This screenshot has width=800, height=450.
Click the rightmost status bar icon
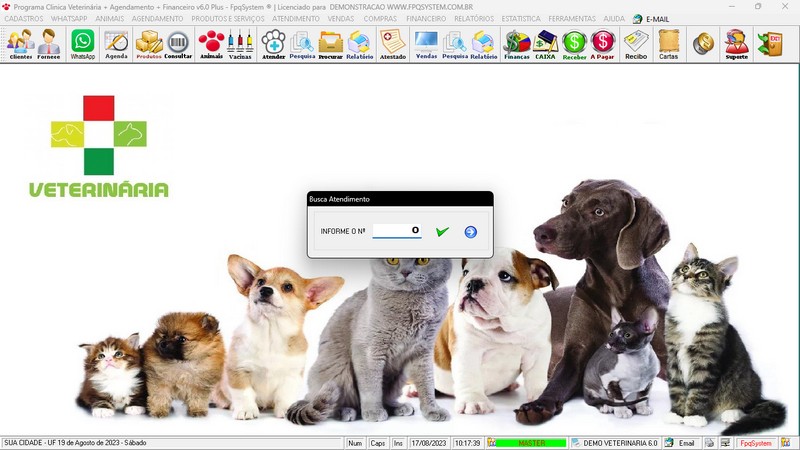pyautogui.click(x=786, y=443)
